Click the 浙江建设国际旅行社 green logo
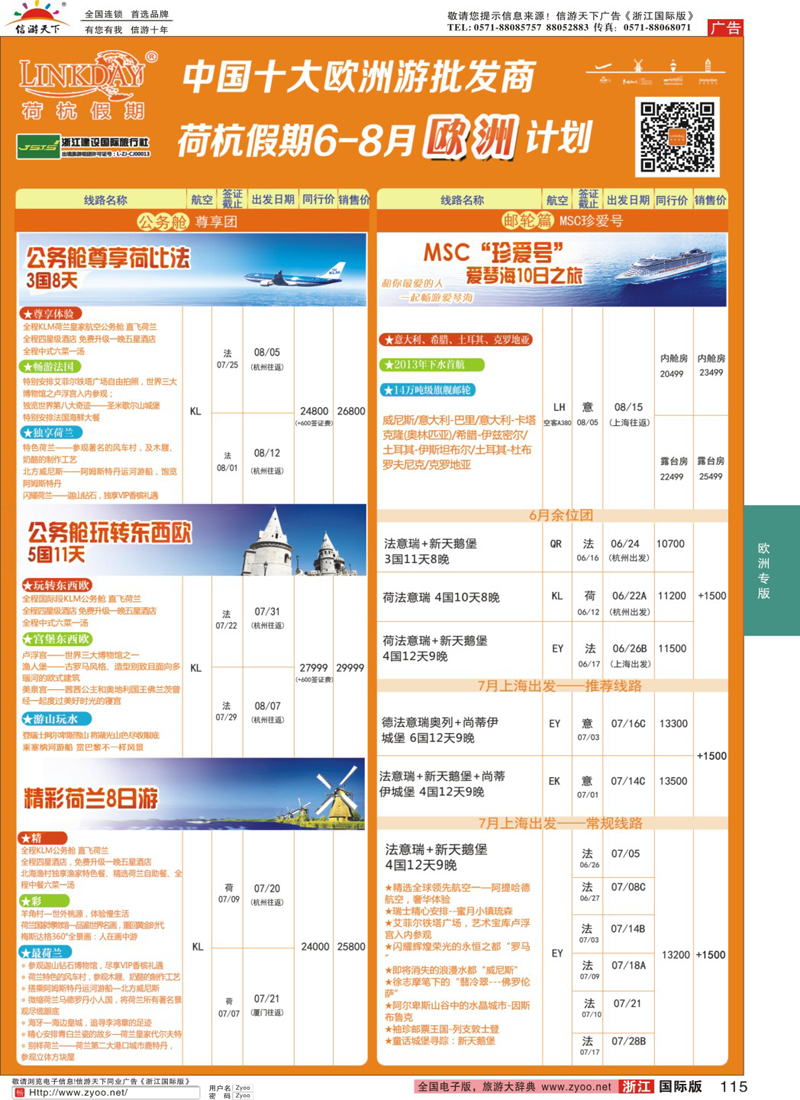The image size is (800, 1100). [x=84, y=146]
